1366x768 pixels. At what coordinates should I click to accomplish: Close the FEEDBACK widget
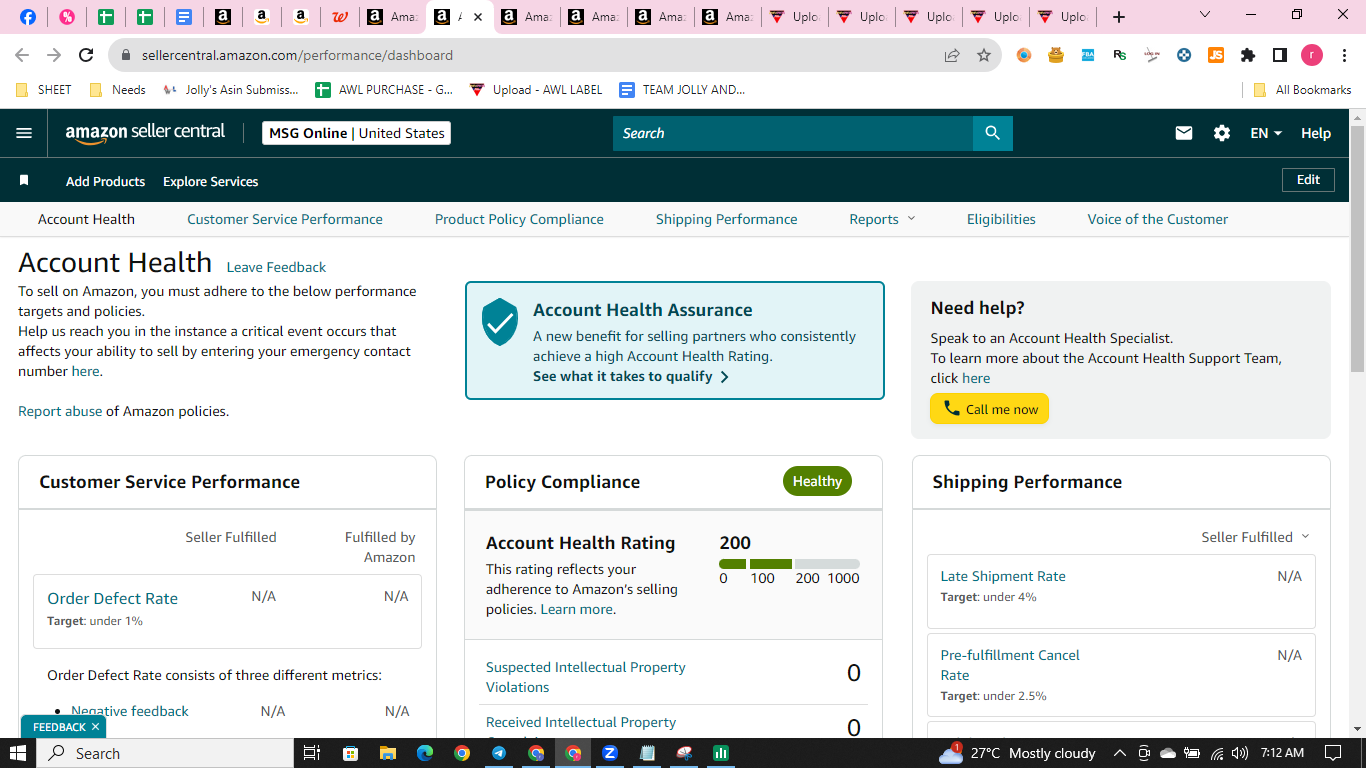coord(95,727)
